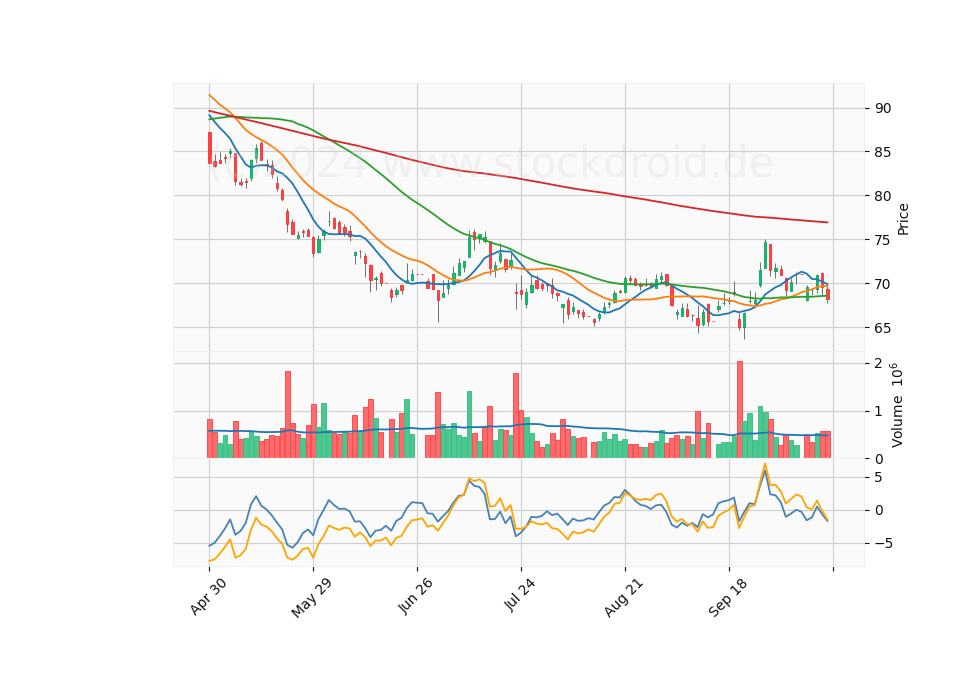Click the price axis value 65
The image size is (960, 690).
click(883, 328)
